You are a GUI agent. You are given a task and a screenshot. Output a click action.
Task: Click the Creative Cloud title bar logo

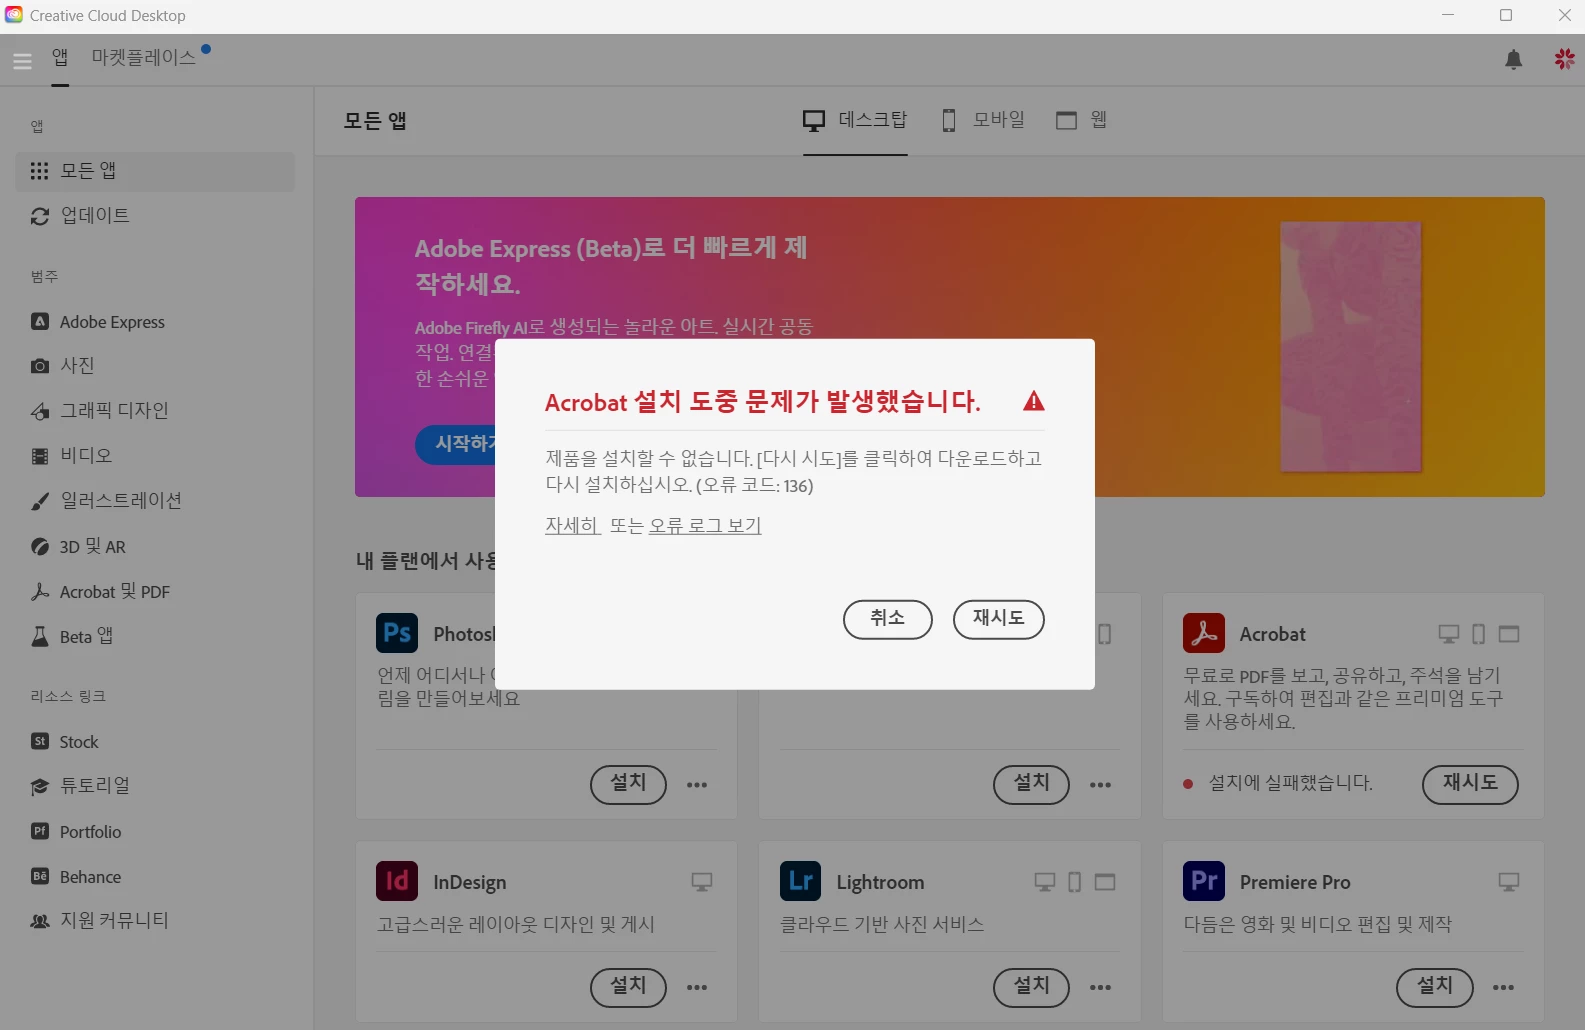(x=14, y=15)
